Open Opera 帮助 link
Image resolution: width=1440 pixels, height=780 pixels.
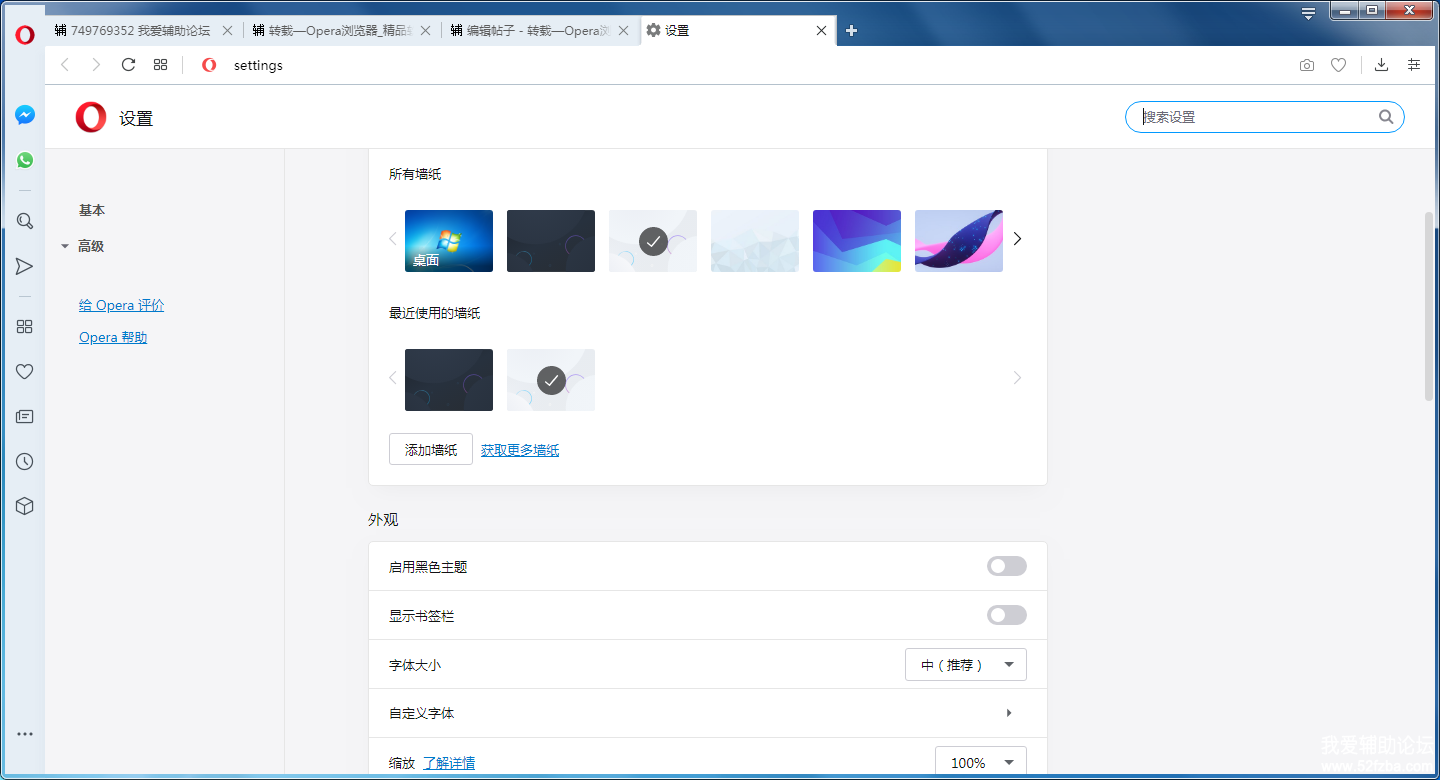pyautogui.click(x=113, y=337)
